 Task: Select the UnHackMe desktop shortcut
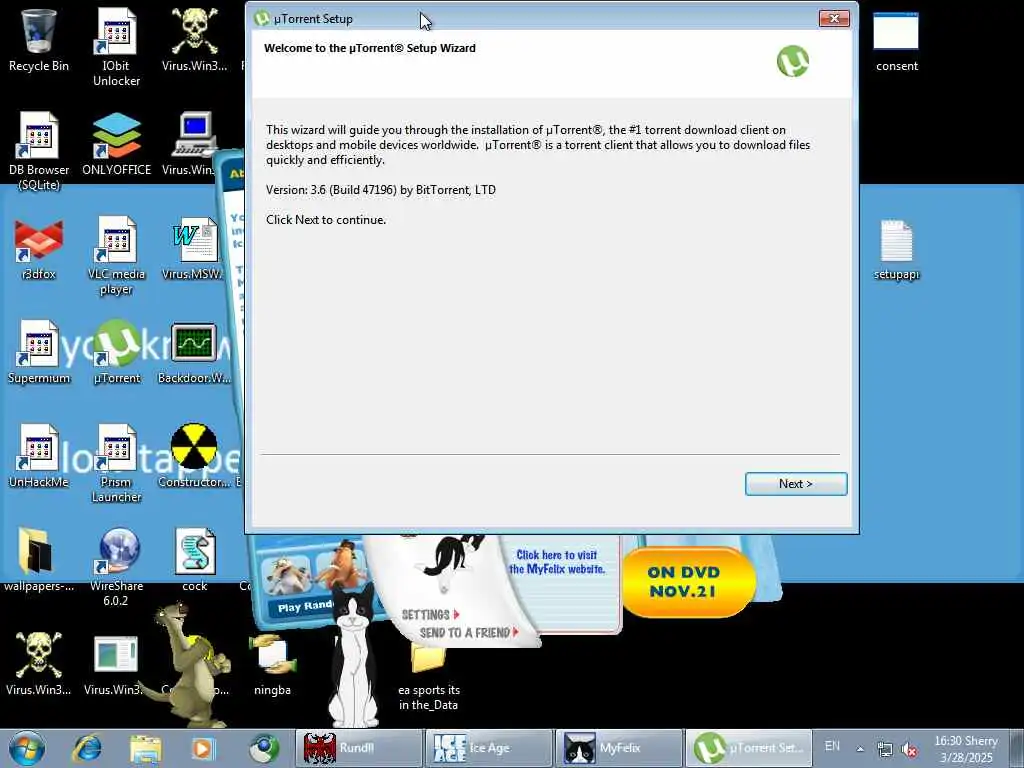(39, 456)
